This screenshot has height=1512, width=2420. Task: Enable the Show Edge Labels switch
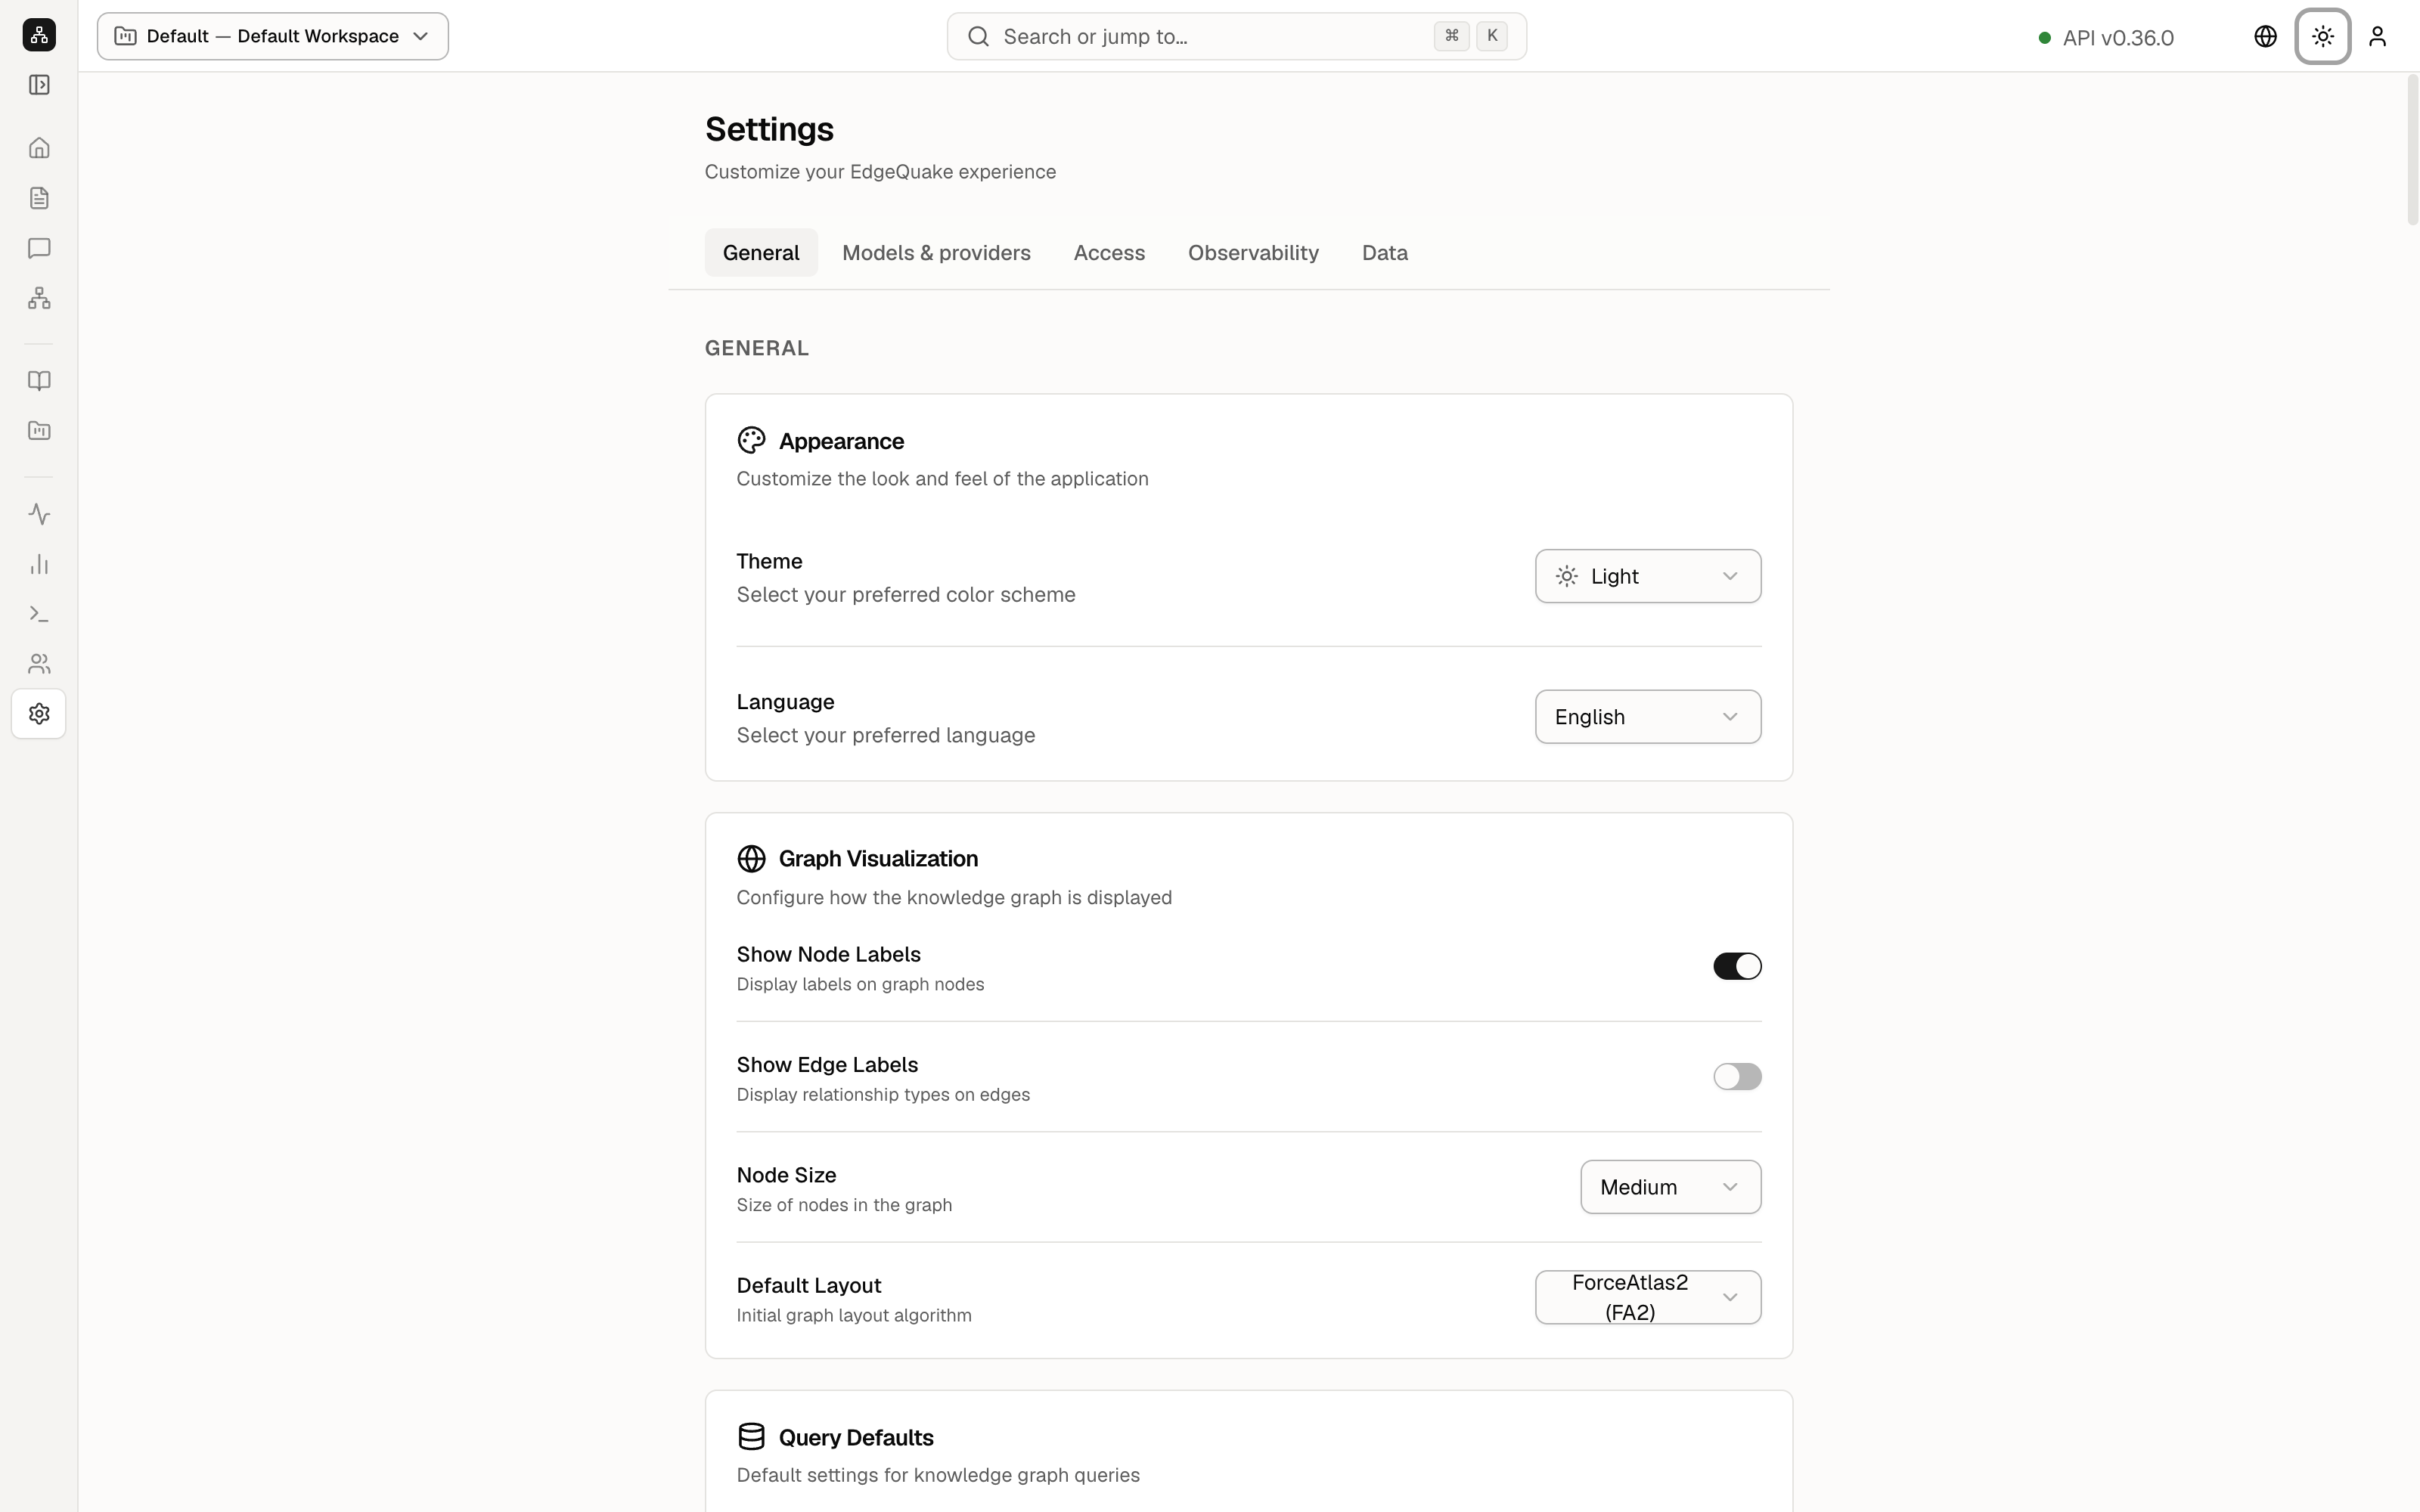pyautogui.click(x=1737, y=1077)
